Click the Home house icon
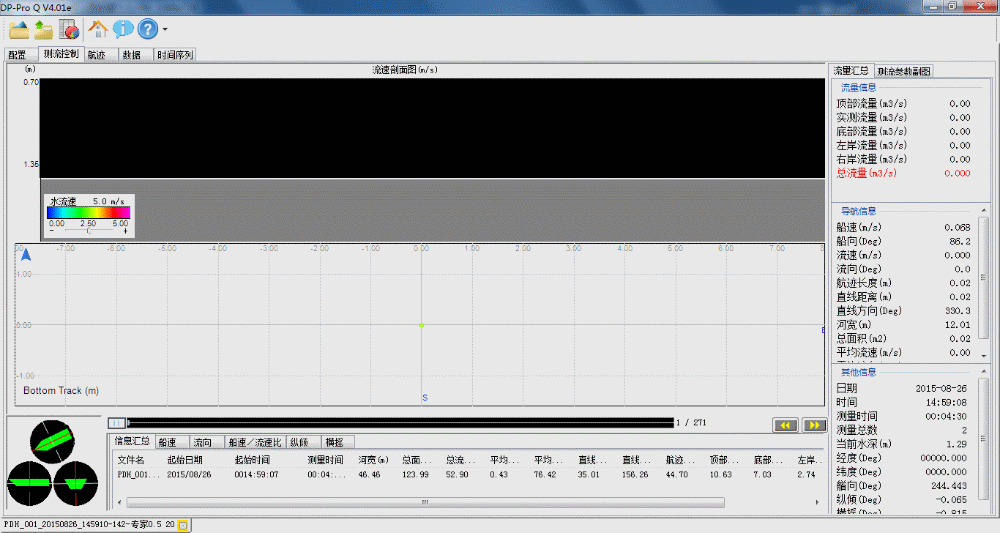Image resolution: width=1000 pixels, height=533 pixels. (98, 29)
